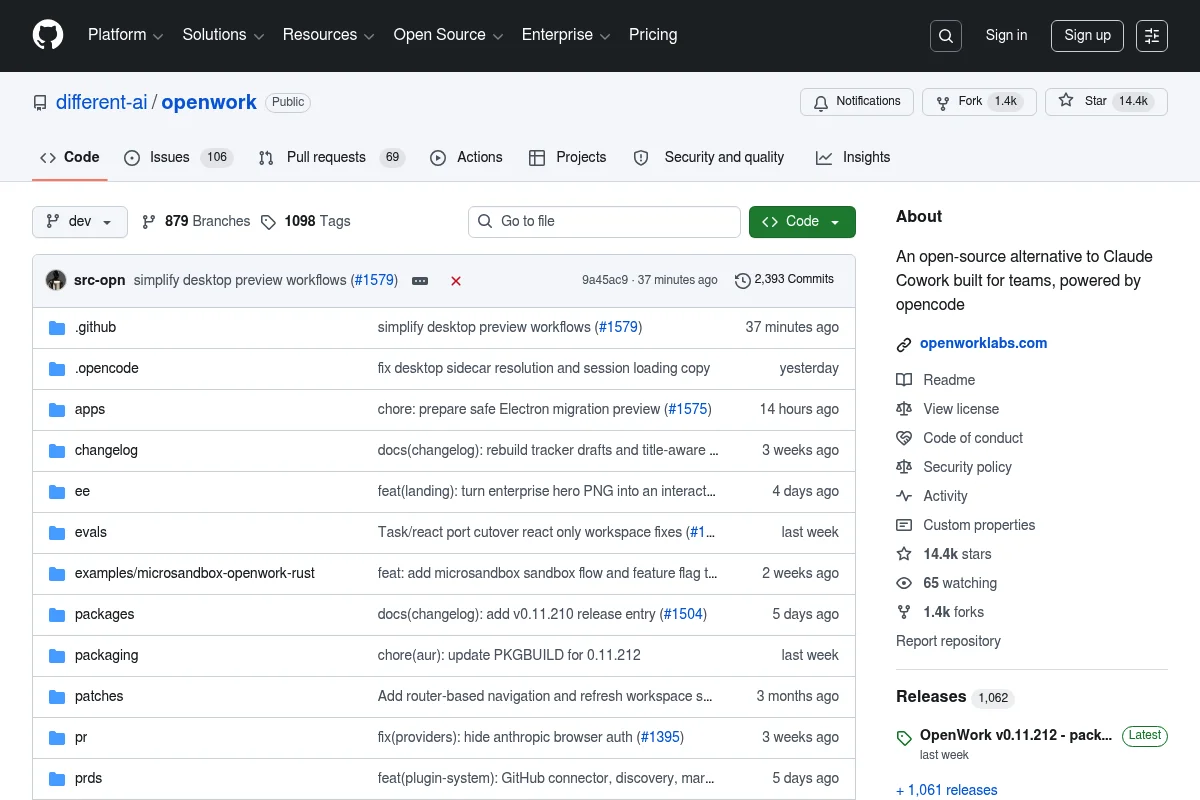This screenshot has width=1200, height=800.
Task: Click the tag icon next to OpenWork v0.11.212 release
Action: pyautogui.click(x=904, y=739)
